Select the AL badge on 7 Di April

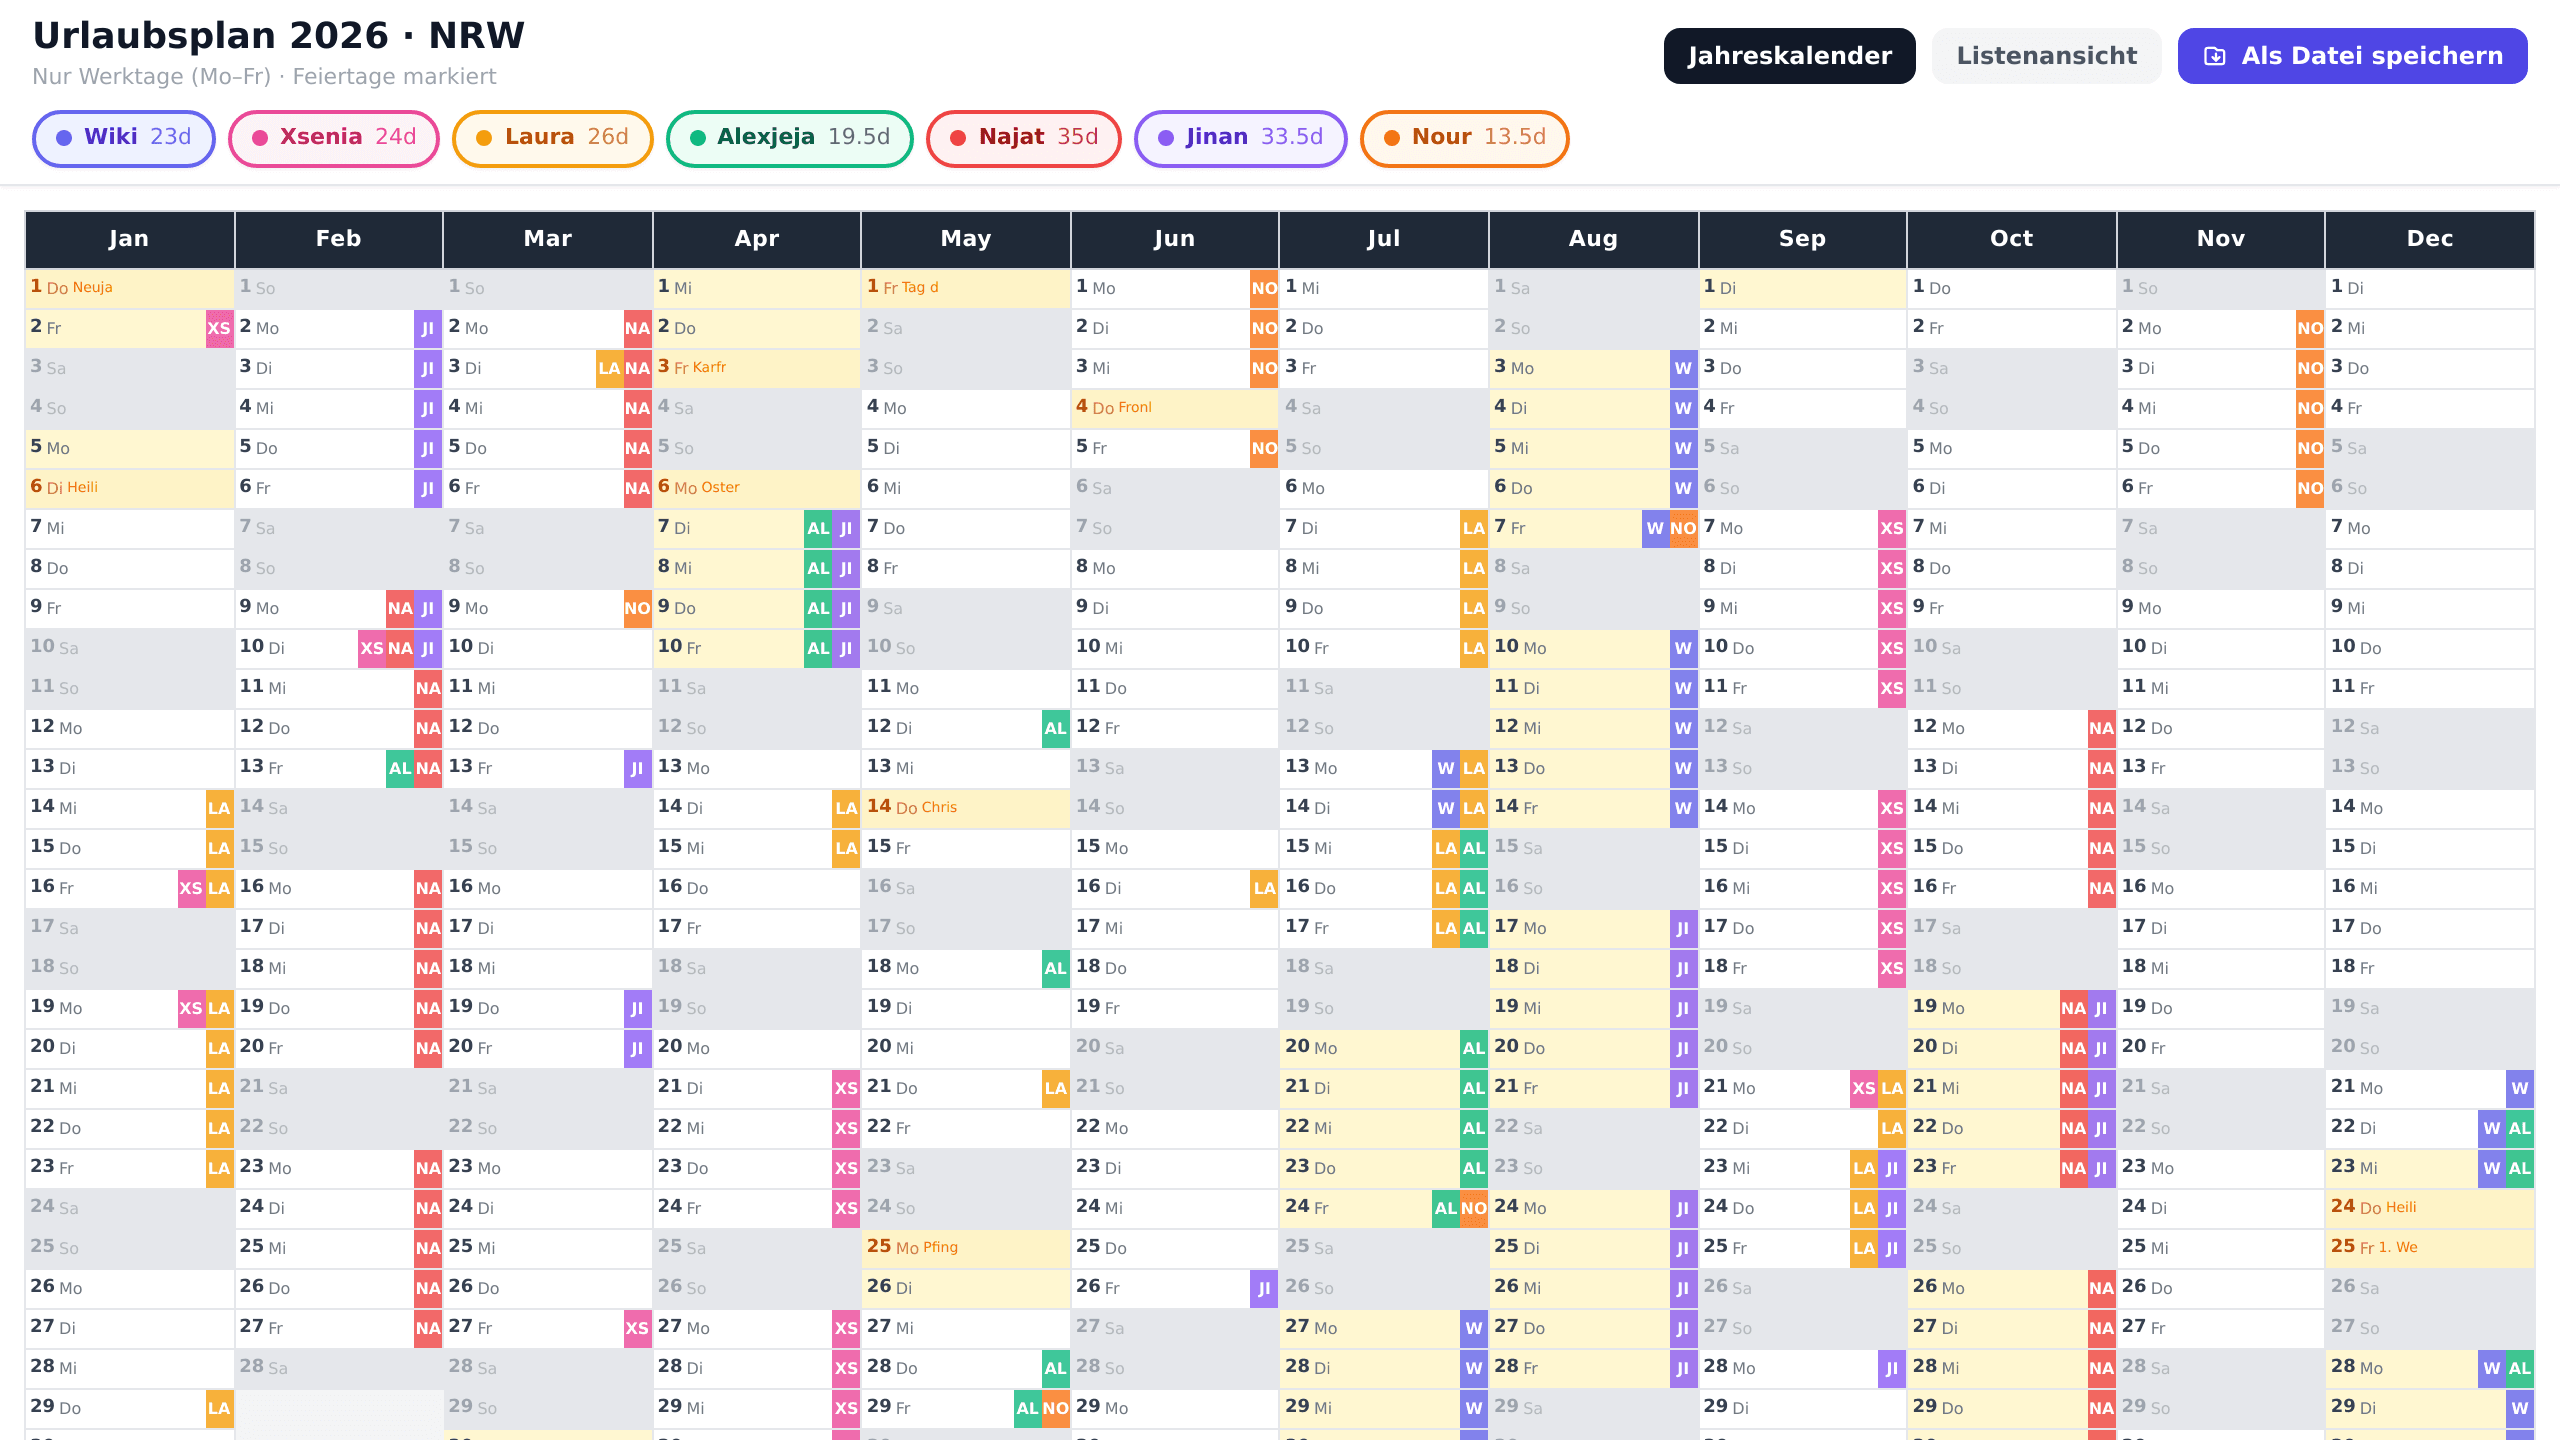(x=818, y=528)
